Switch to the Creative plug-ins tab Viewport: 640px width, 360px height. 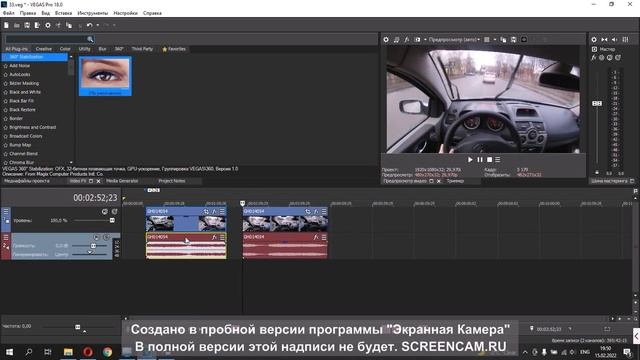(44, 49)
